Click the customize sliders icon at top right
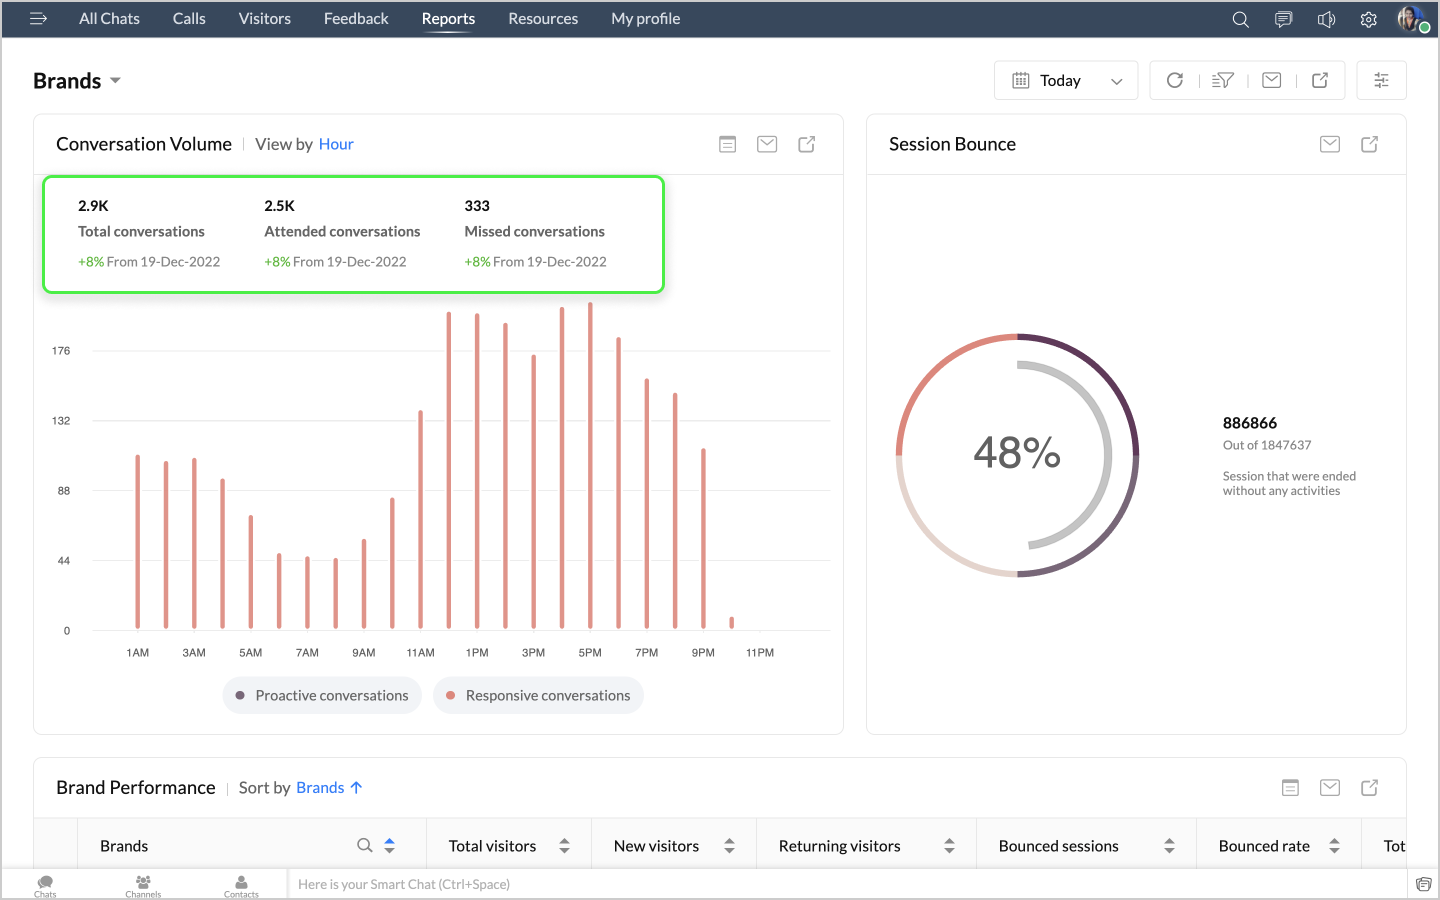1440x900 pixels. point(1381,81)
